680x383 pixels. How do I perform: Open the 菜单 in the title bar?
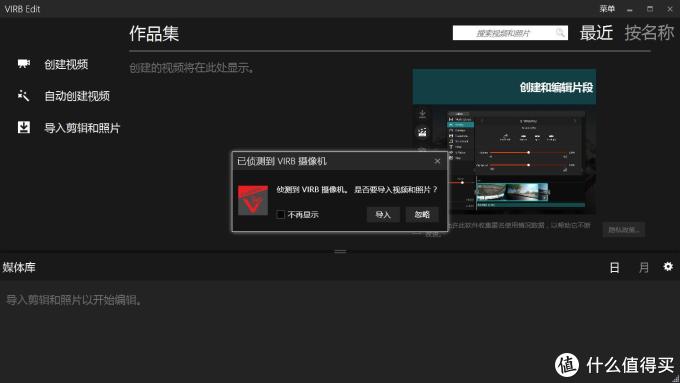click(x=607, y=9)
